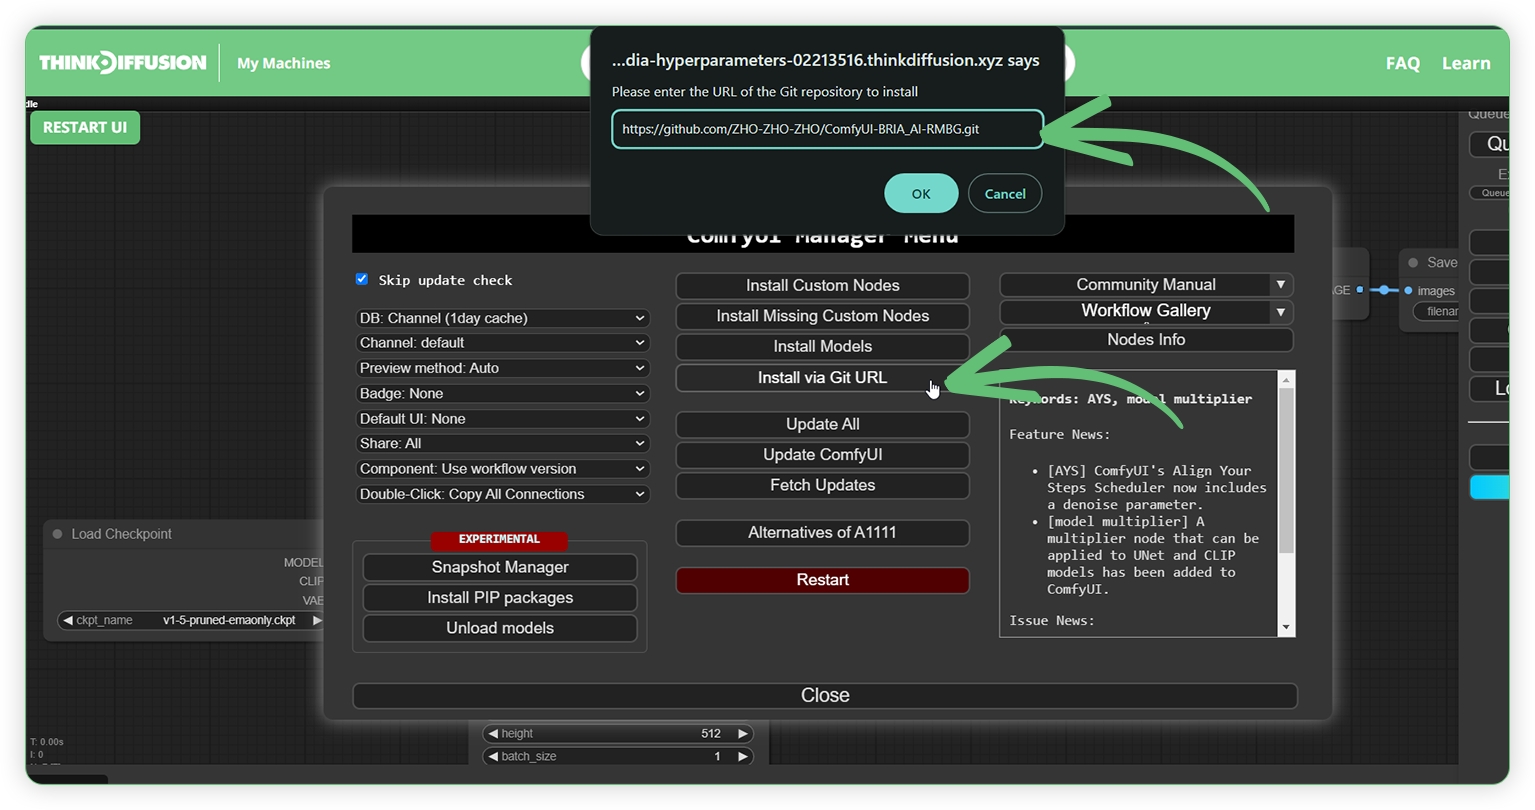1535x810 pixels.
Task: Advance ckpt_name with right arrow
Action: pos(316,620)
